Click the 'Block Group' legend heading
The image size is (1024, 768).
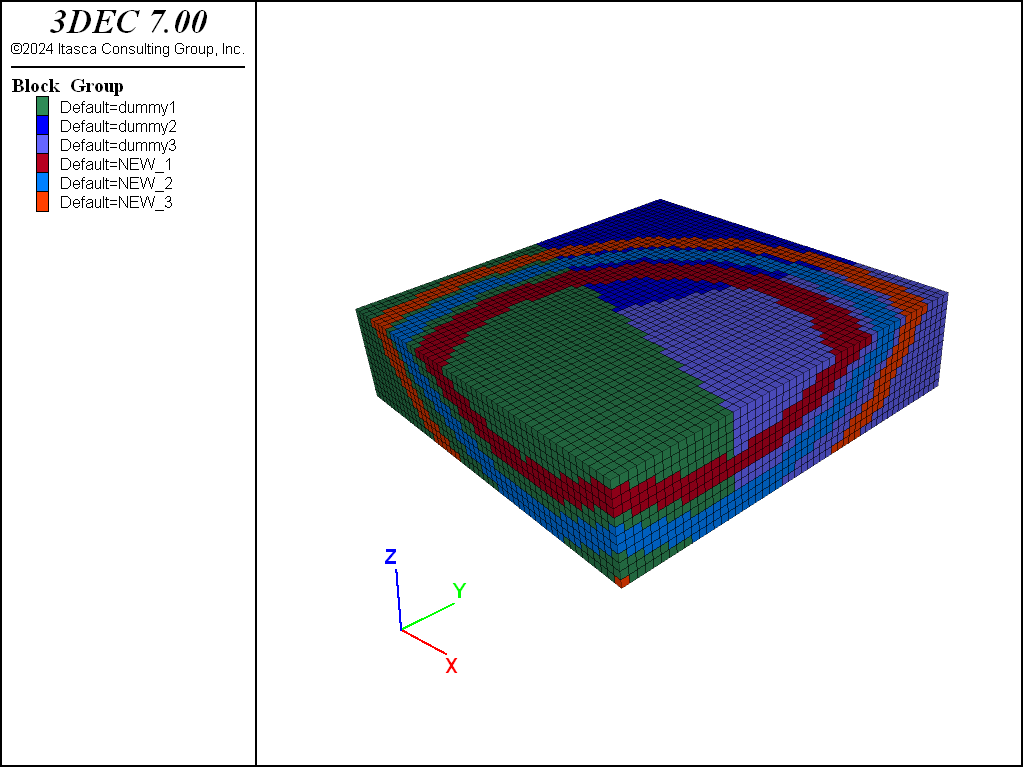pyautogui.click(x=68, y=86)
